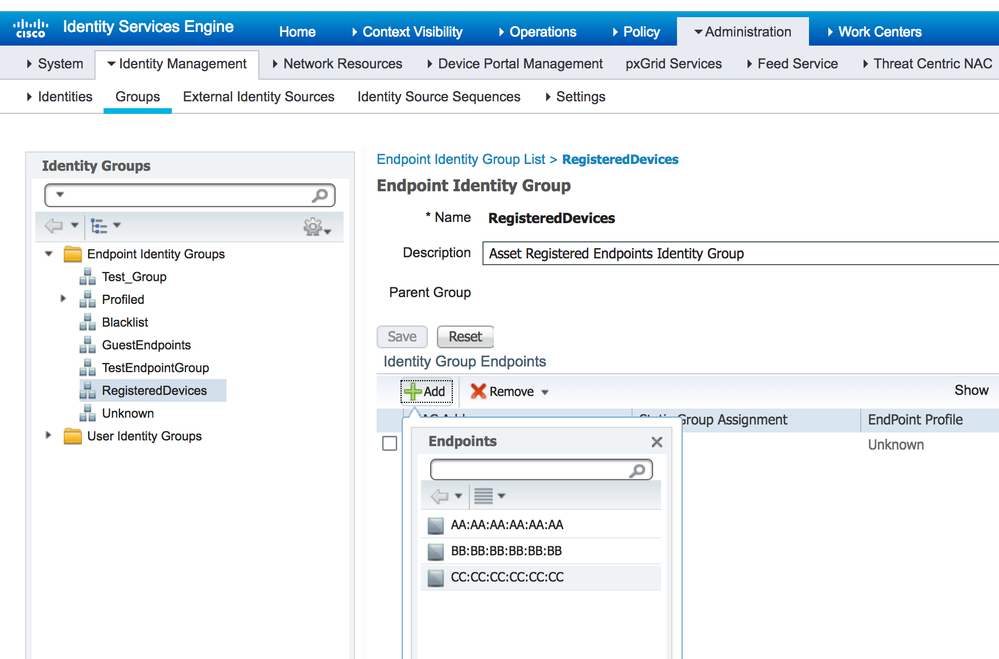Click Test_Group group icon
Image resolution: width=999 pixels, height=659 pixels.
tap(88, 277)
